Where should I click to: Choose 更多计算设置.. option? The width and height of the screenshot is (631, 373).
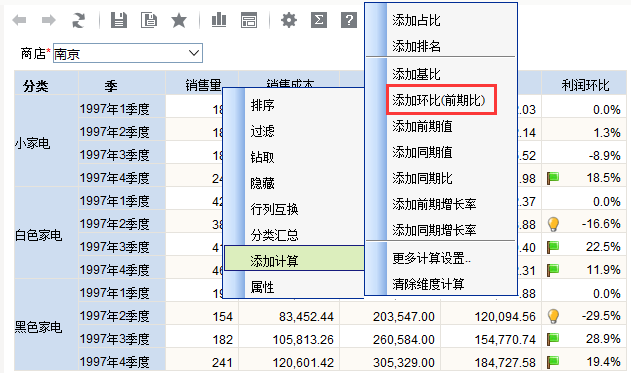(x=431, y=258)
